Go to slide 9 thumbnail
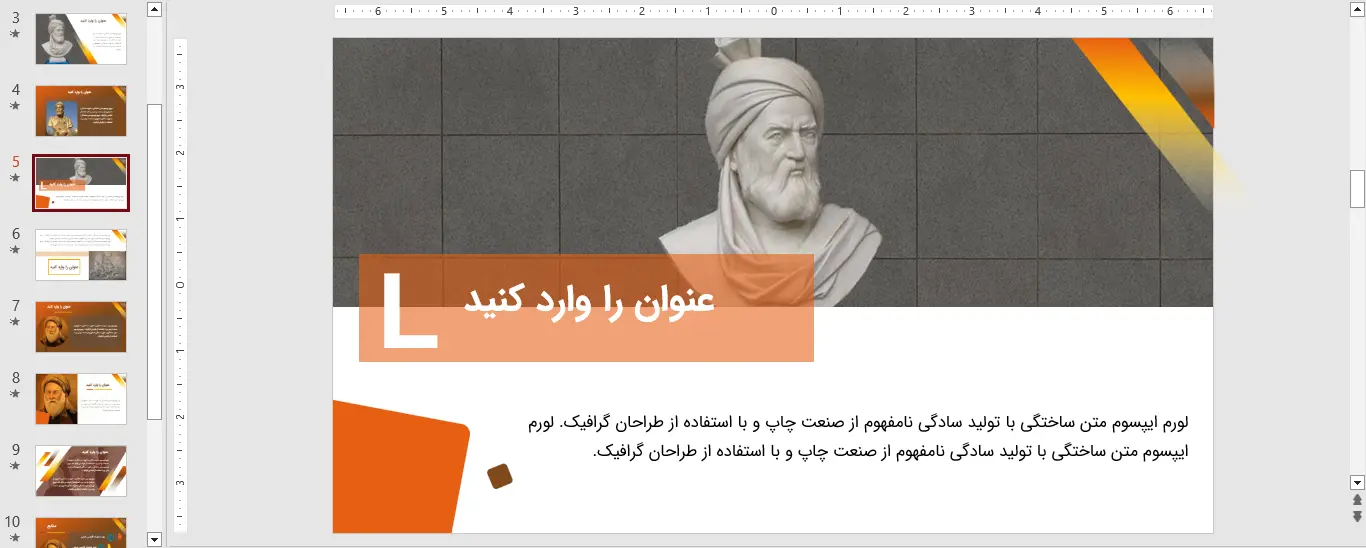Viewport: 1366px width, 548px height. click(x=81, y=471)
